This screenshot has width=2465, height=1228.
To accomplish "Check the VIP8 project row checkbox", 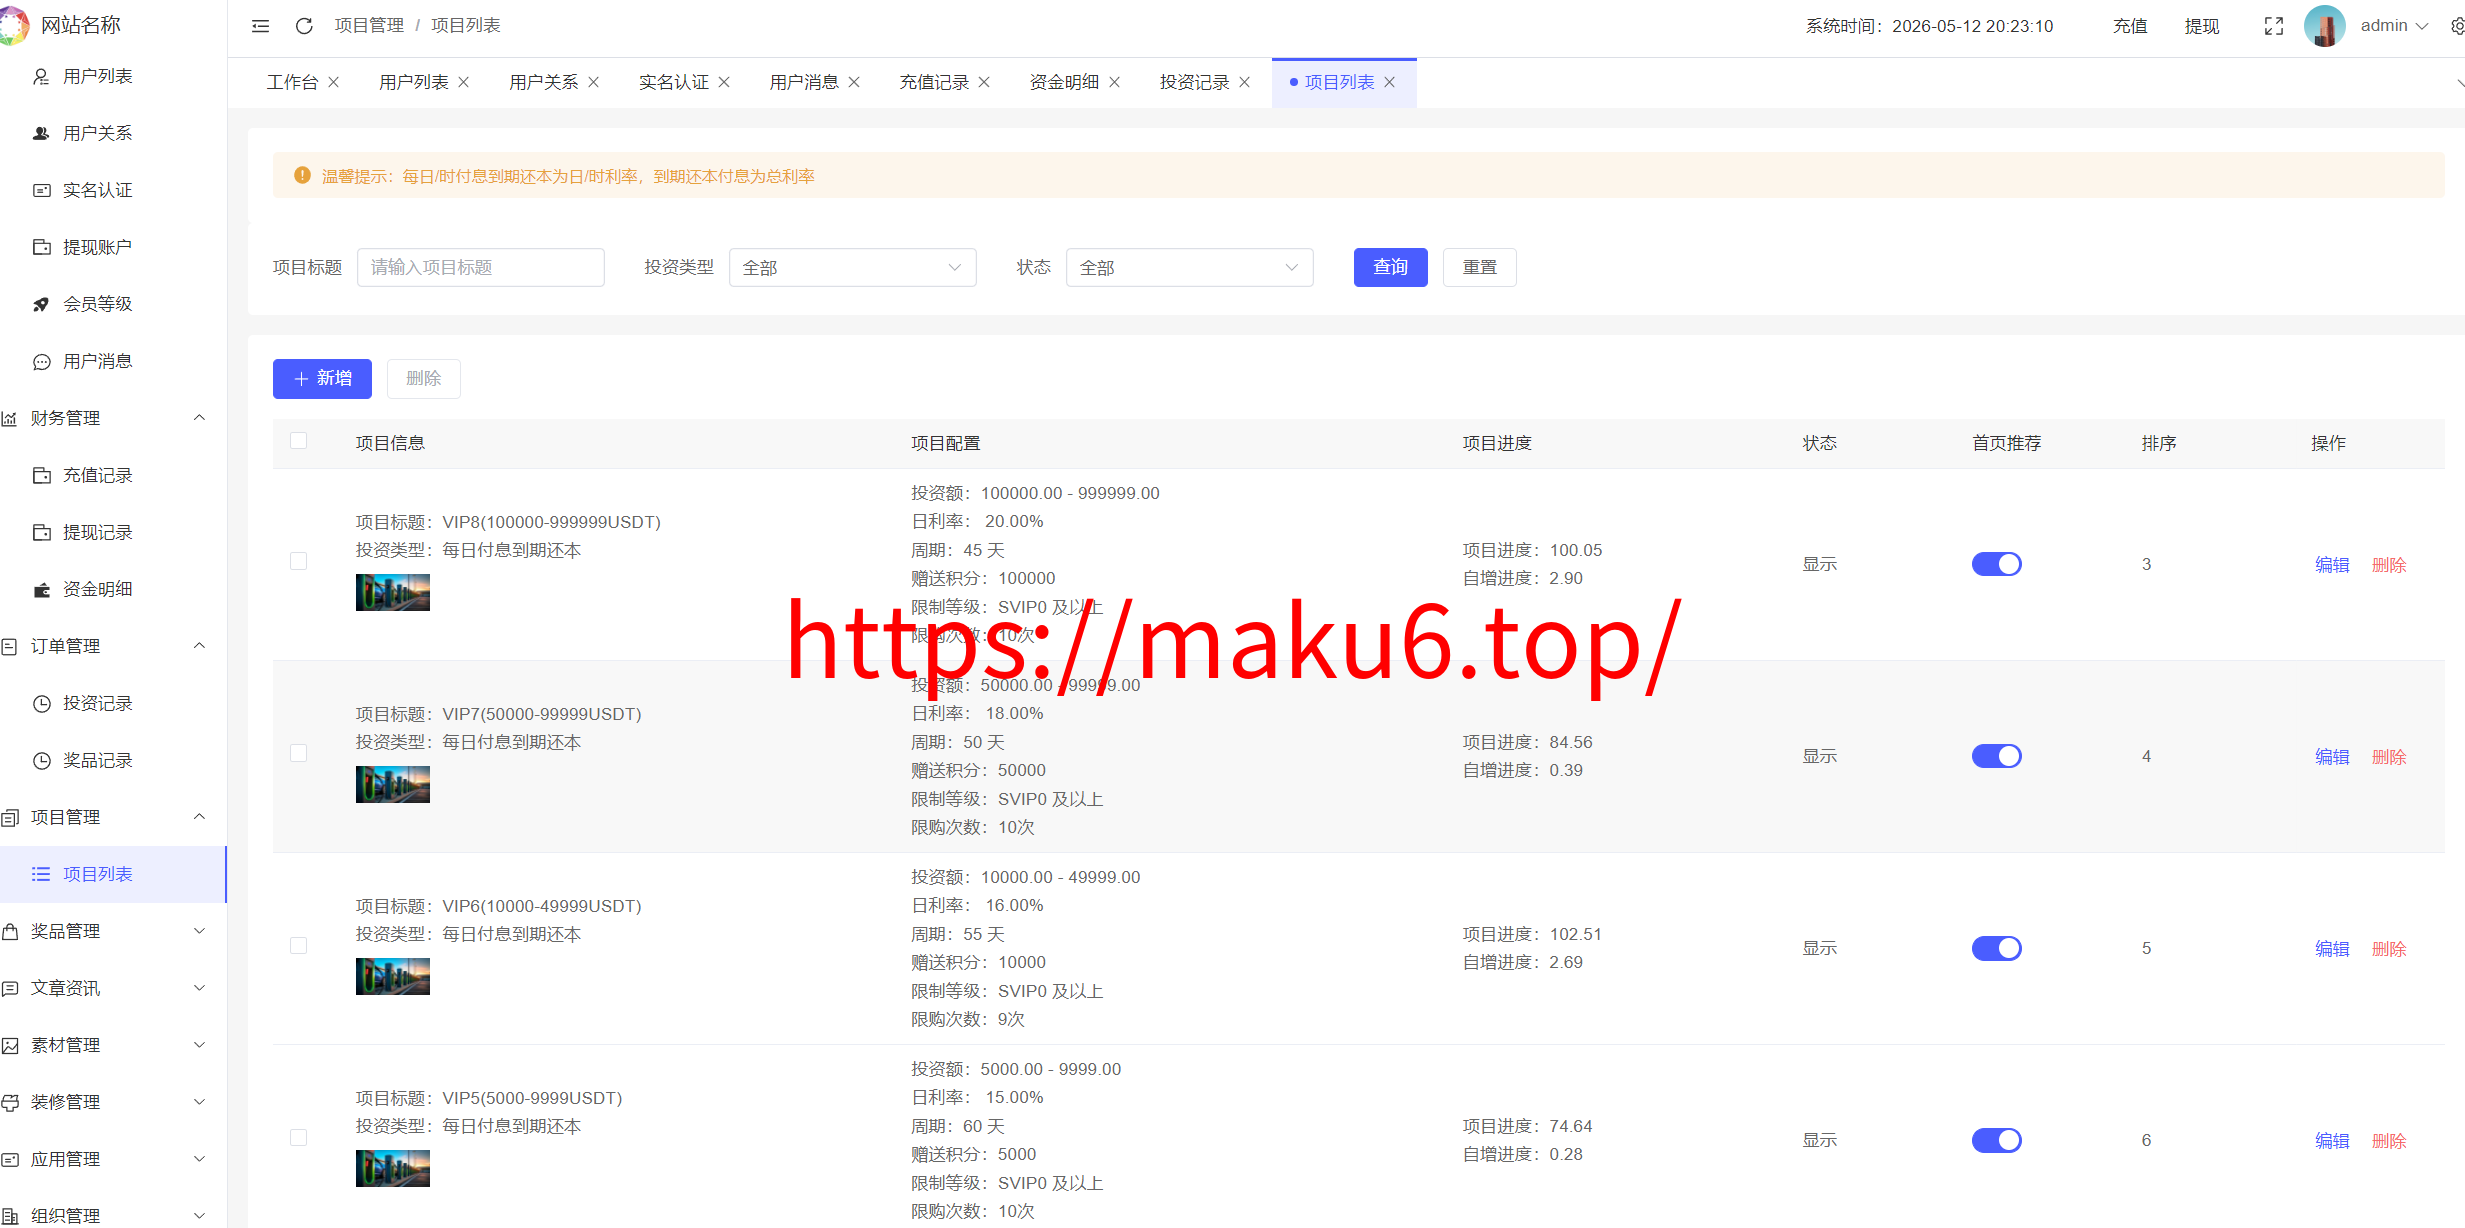I will 298,561.
